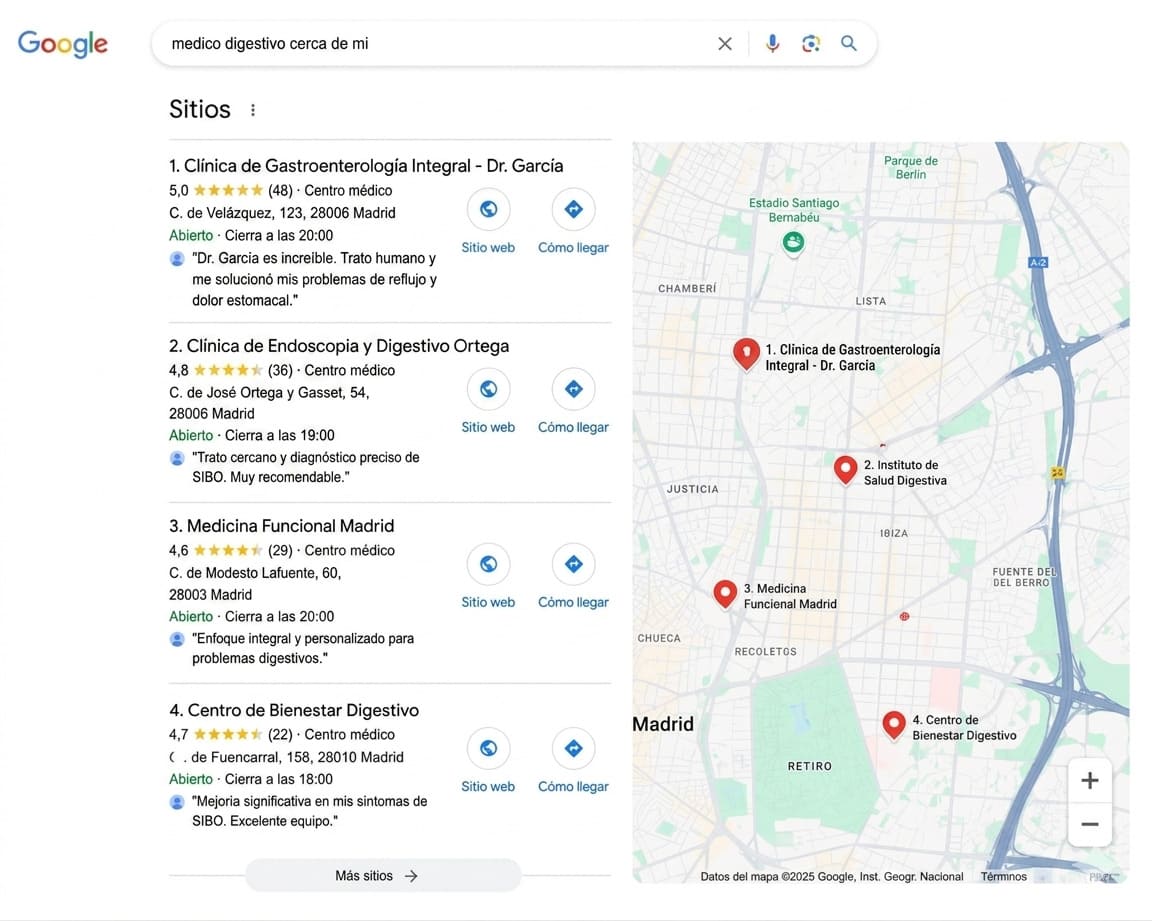This screenshot has width=1152, height=921.
Task: Click review 'Enfoque integral y personalizado'
Action: tap(303, 649)
